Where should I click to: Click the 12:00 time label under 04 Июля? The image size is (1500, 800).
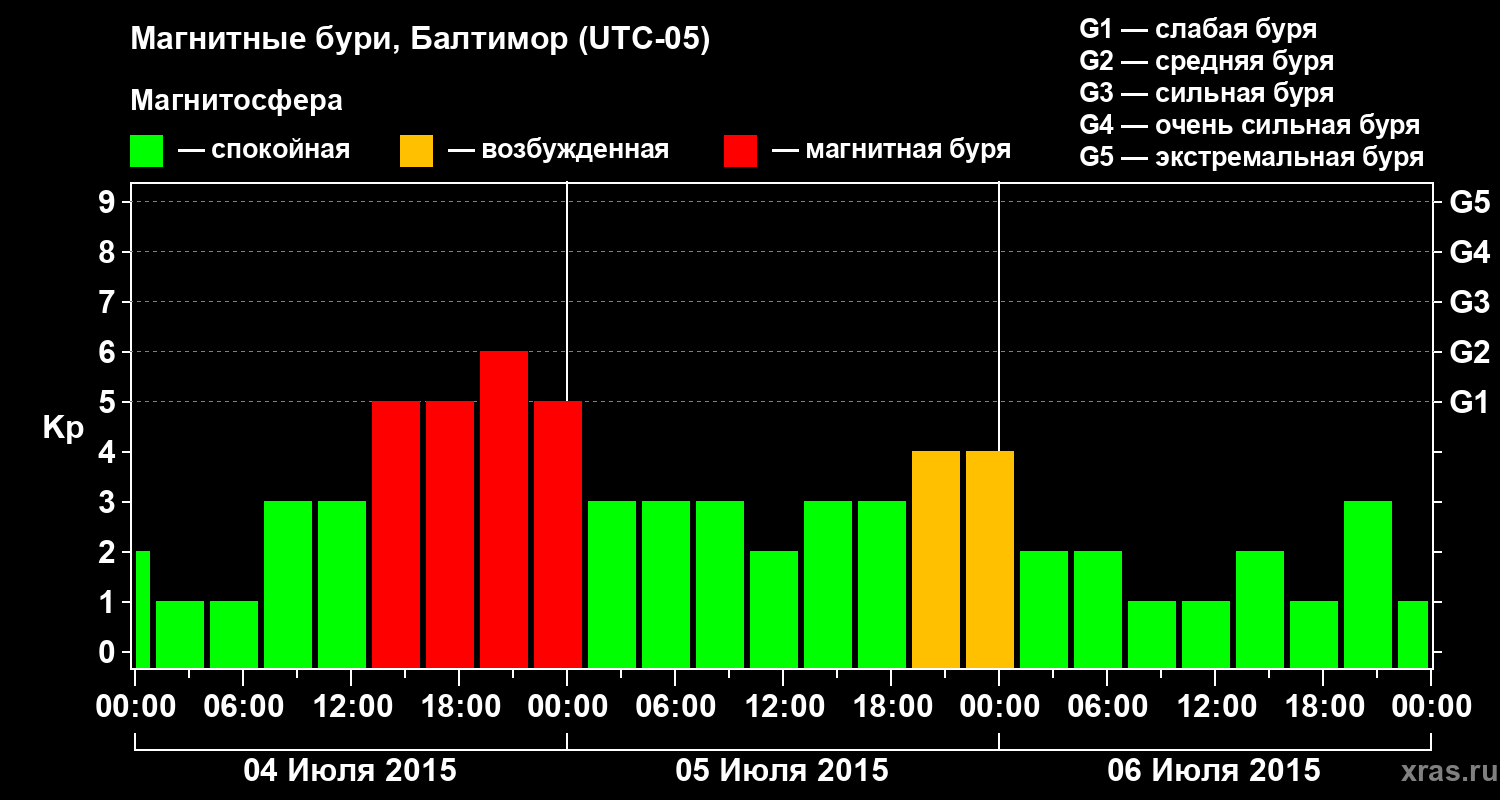[x=351, y=707]
